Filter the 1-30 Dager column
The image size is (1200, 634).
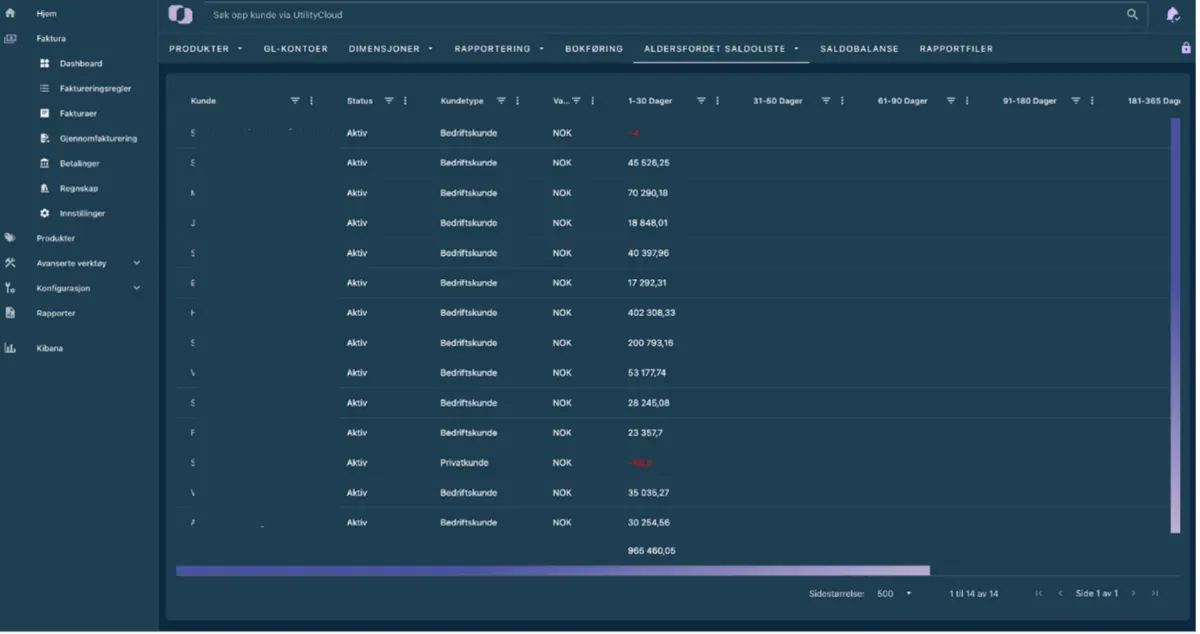[x=701, y=101]
